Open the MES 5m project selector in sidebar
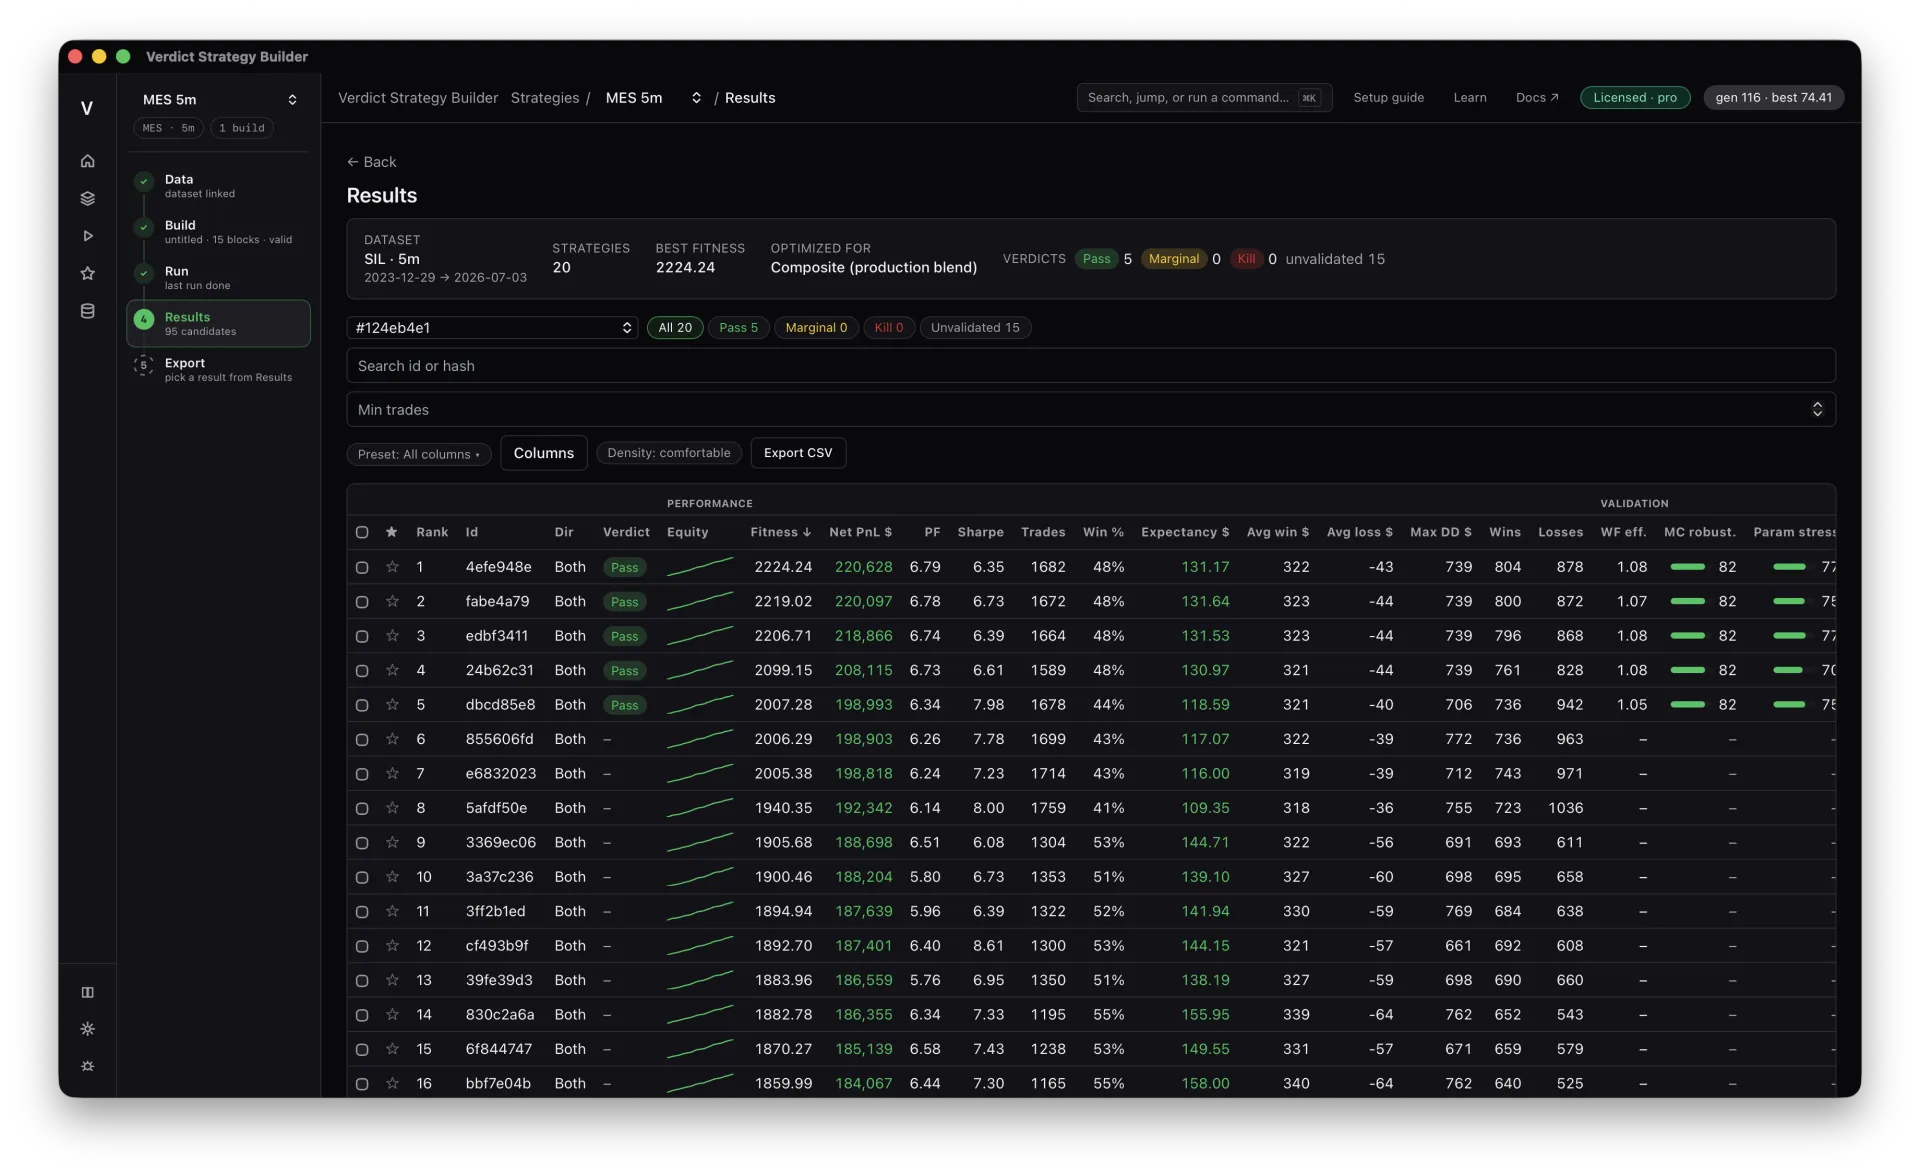Viewport: 1920px width, 1175px height. [219, 99]
